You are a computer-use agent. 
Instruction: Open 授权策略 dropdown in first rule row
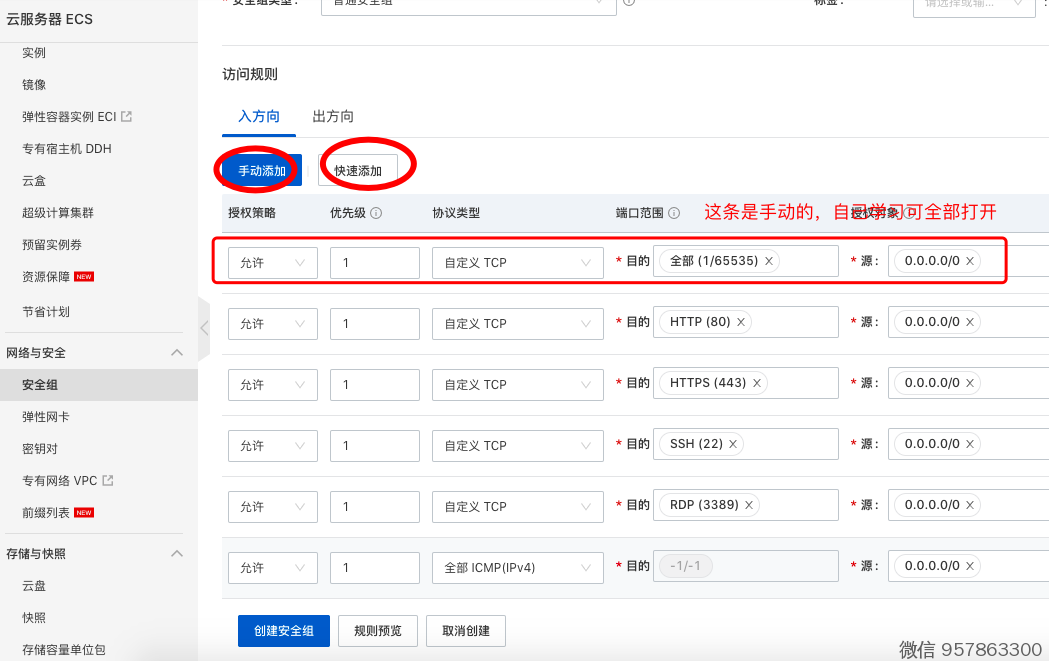click(x=272, y=263)
